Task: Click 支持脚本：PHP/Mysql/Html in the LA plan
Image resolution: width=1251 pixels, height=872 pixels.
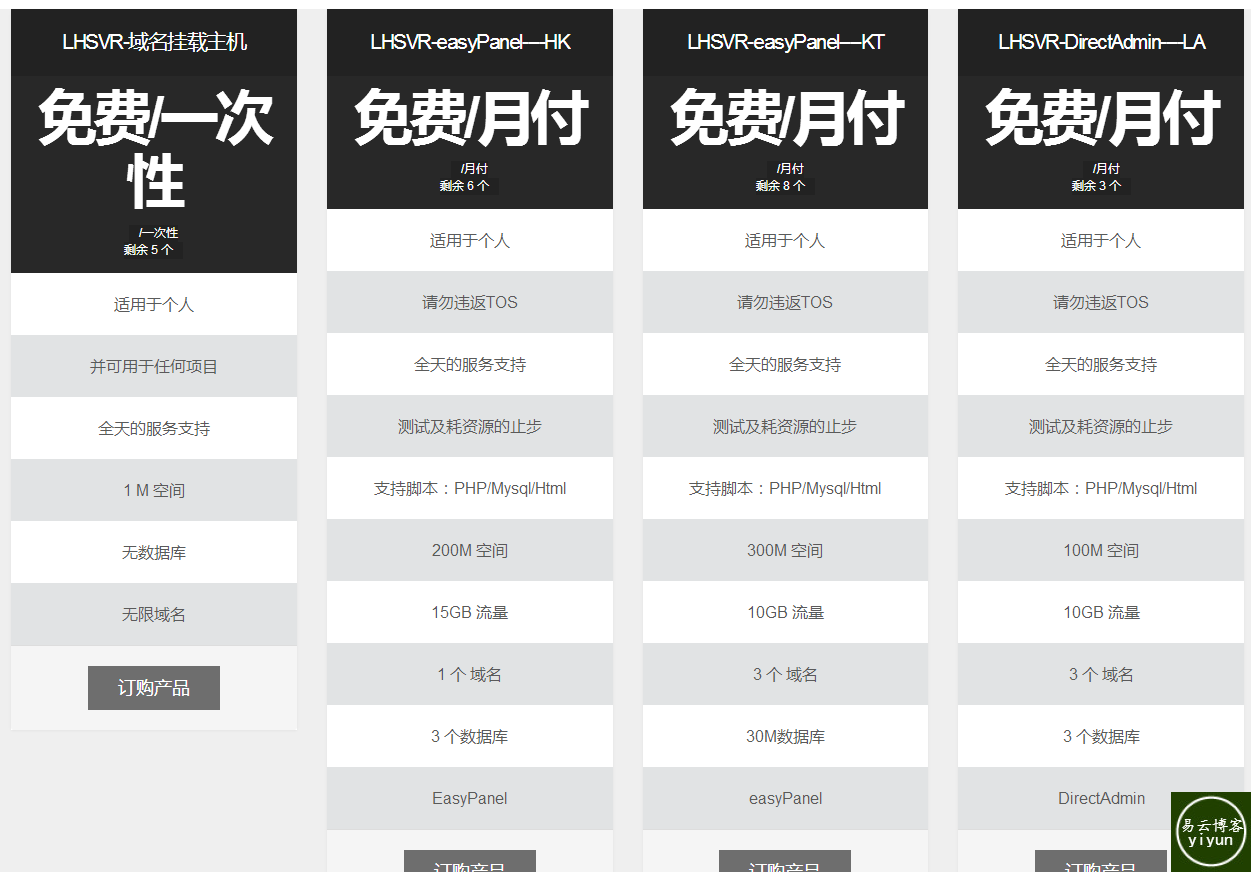Action: pos(1101,488)
